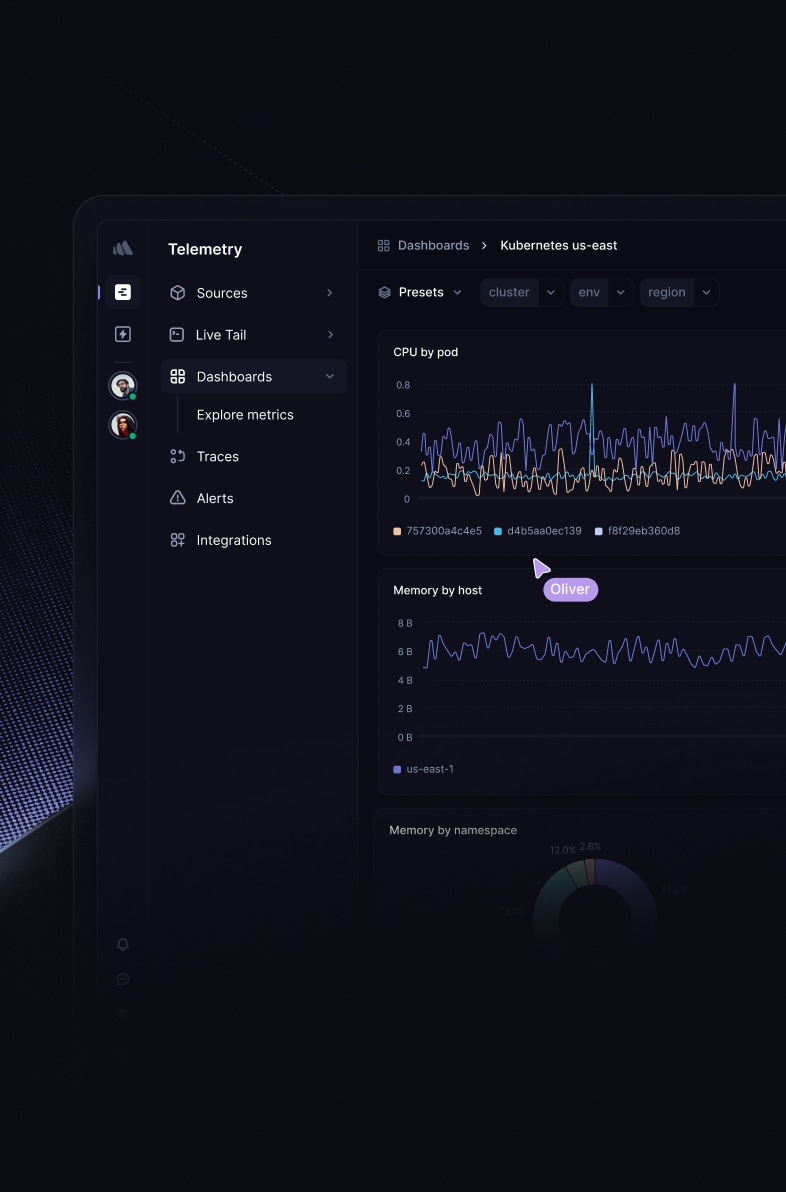Click the Integrations icon
This screenshot has width=786, height=1192.
(x=177, y=540)
